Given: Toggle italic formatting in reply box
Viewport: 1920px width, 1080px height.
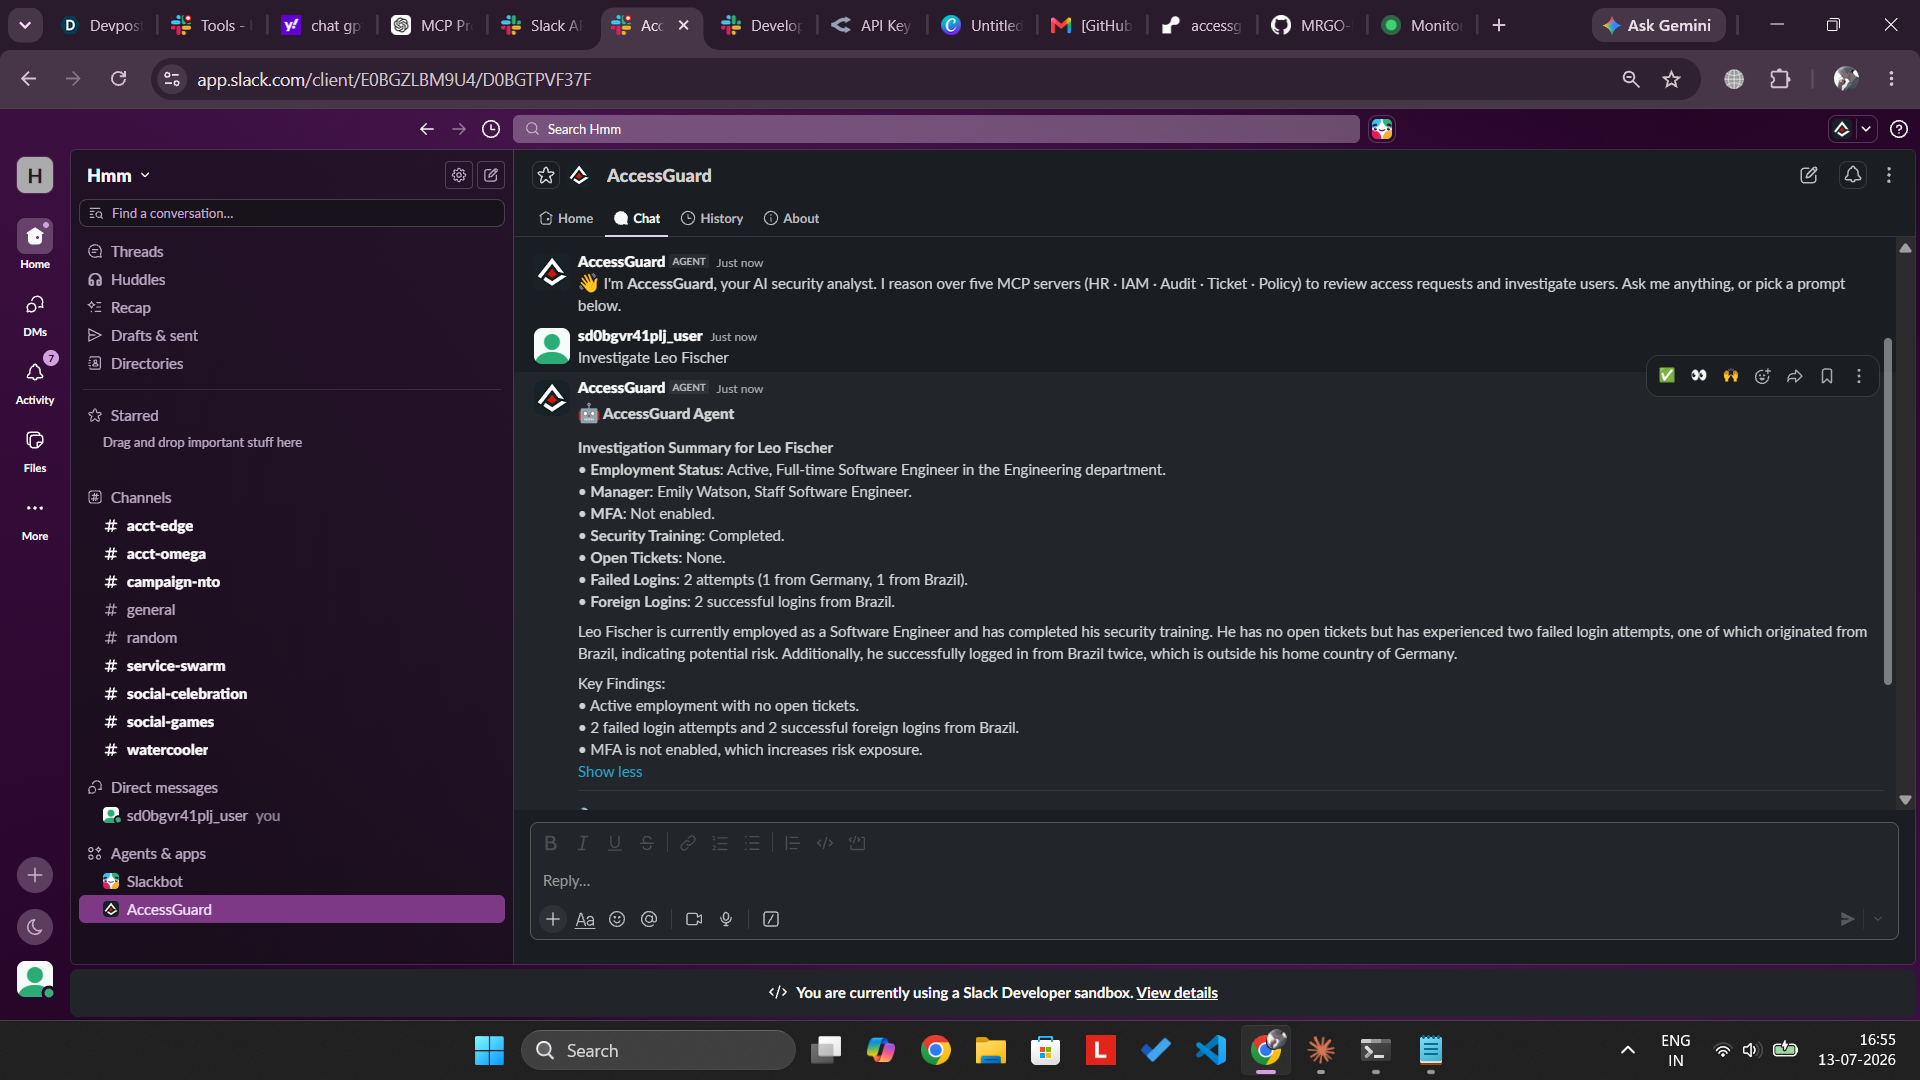Looking at the screenshot, I should coord(583,843).
